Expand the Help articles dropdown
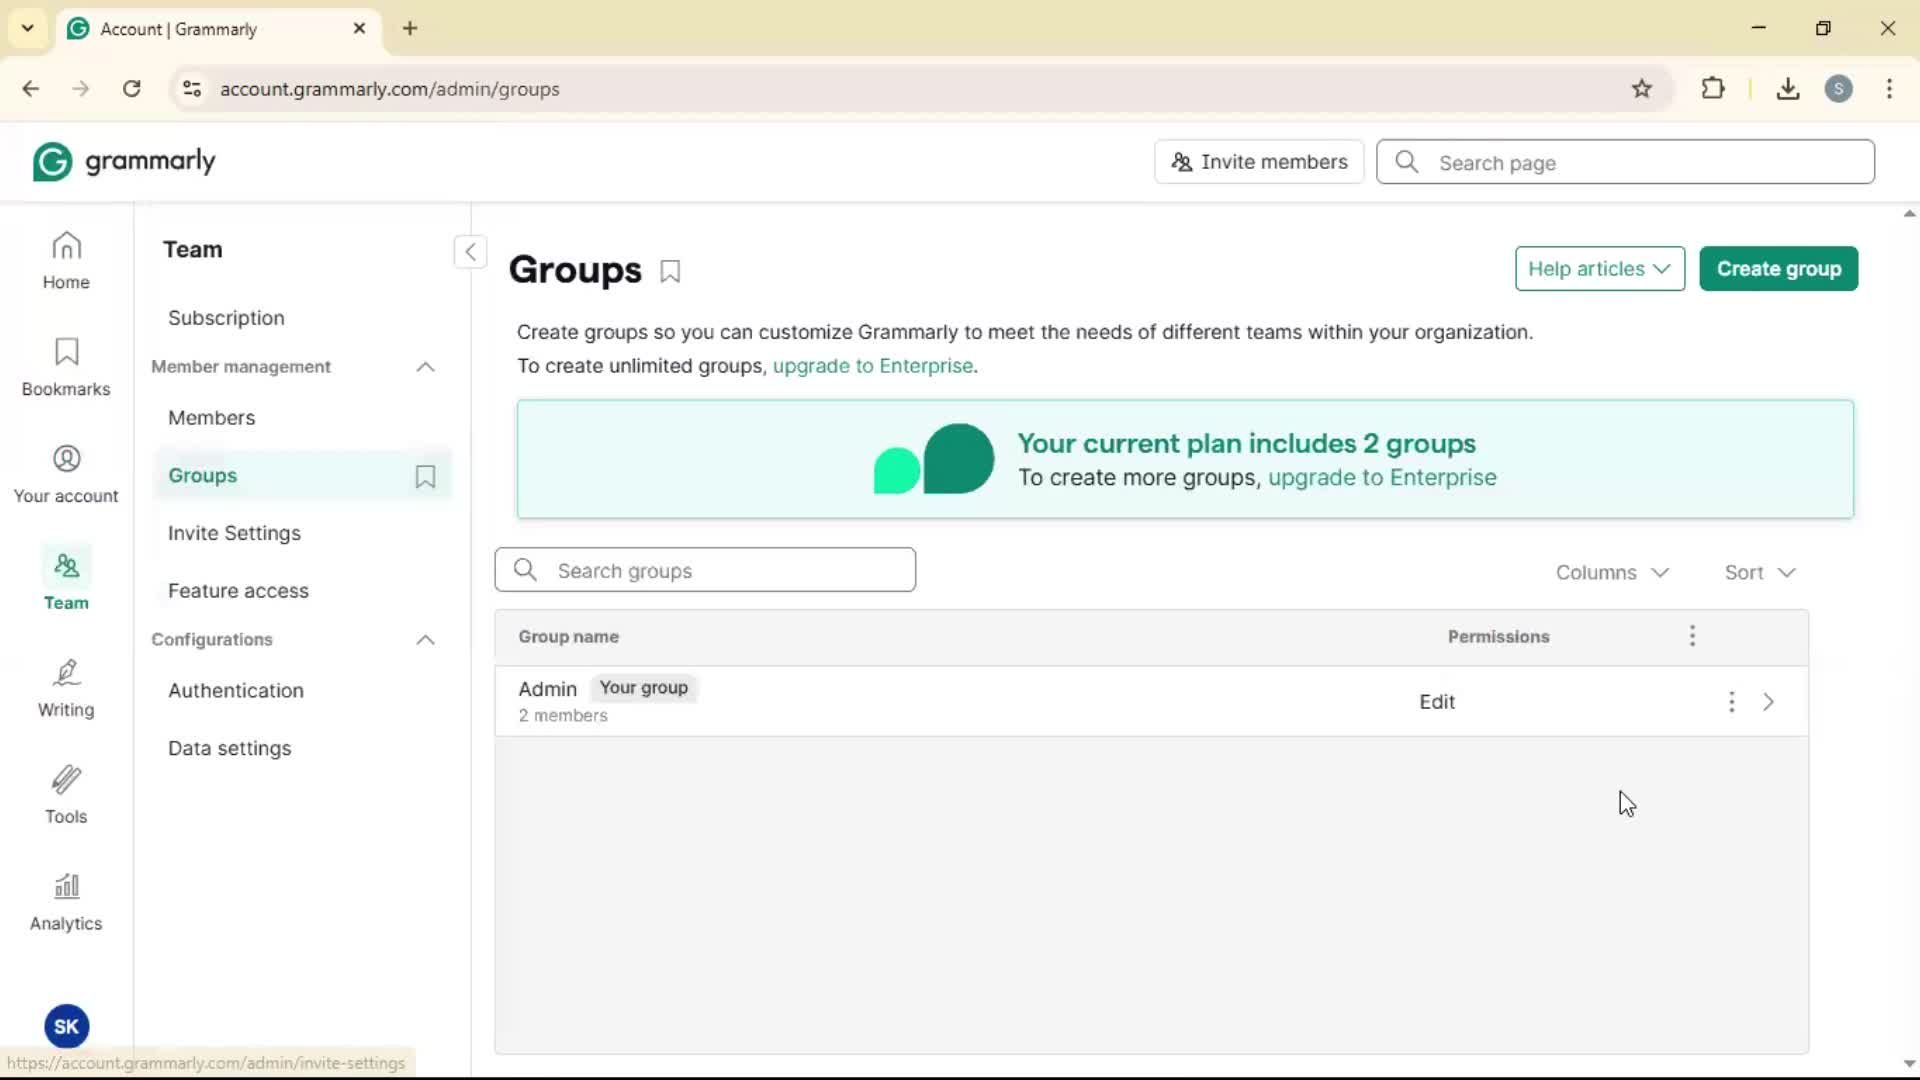This screenshot has height=1080, width=1920. coord(1599,269)
